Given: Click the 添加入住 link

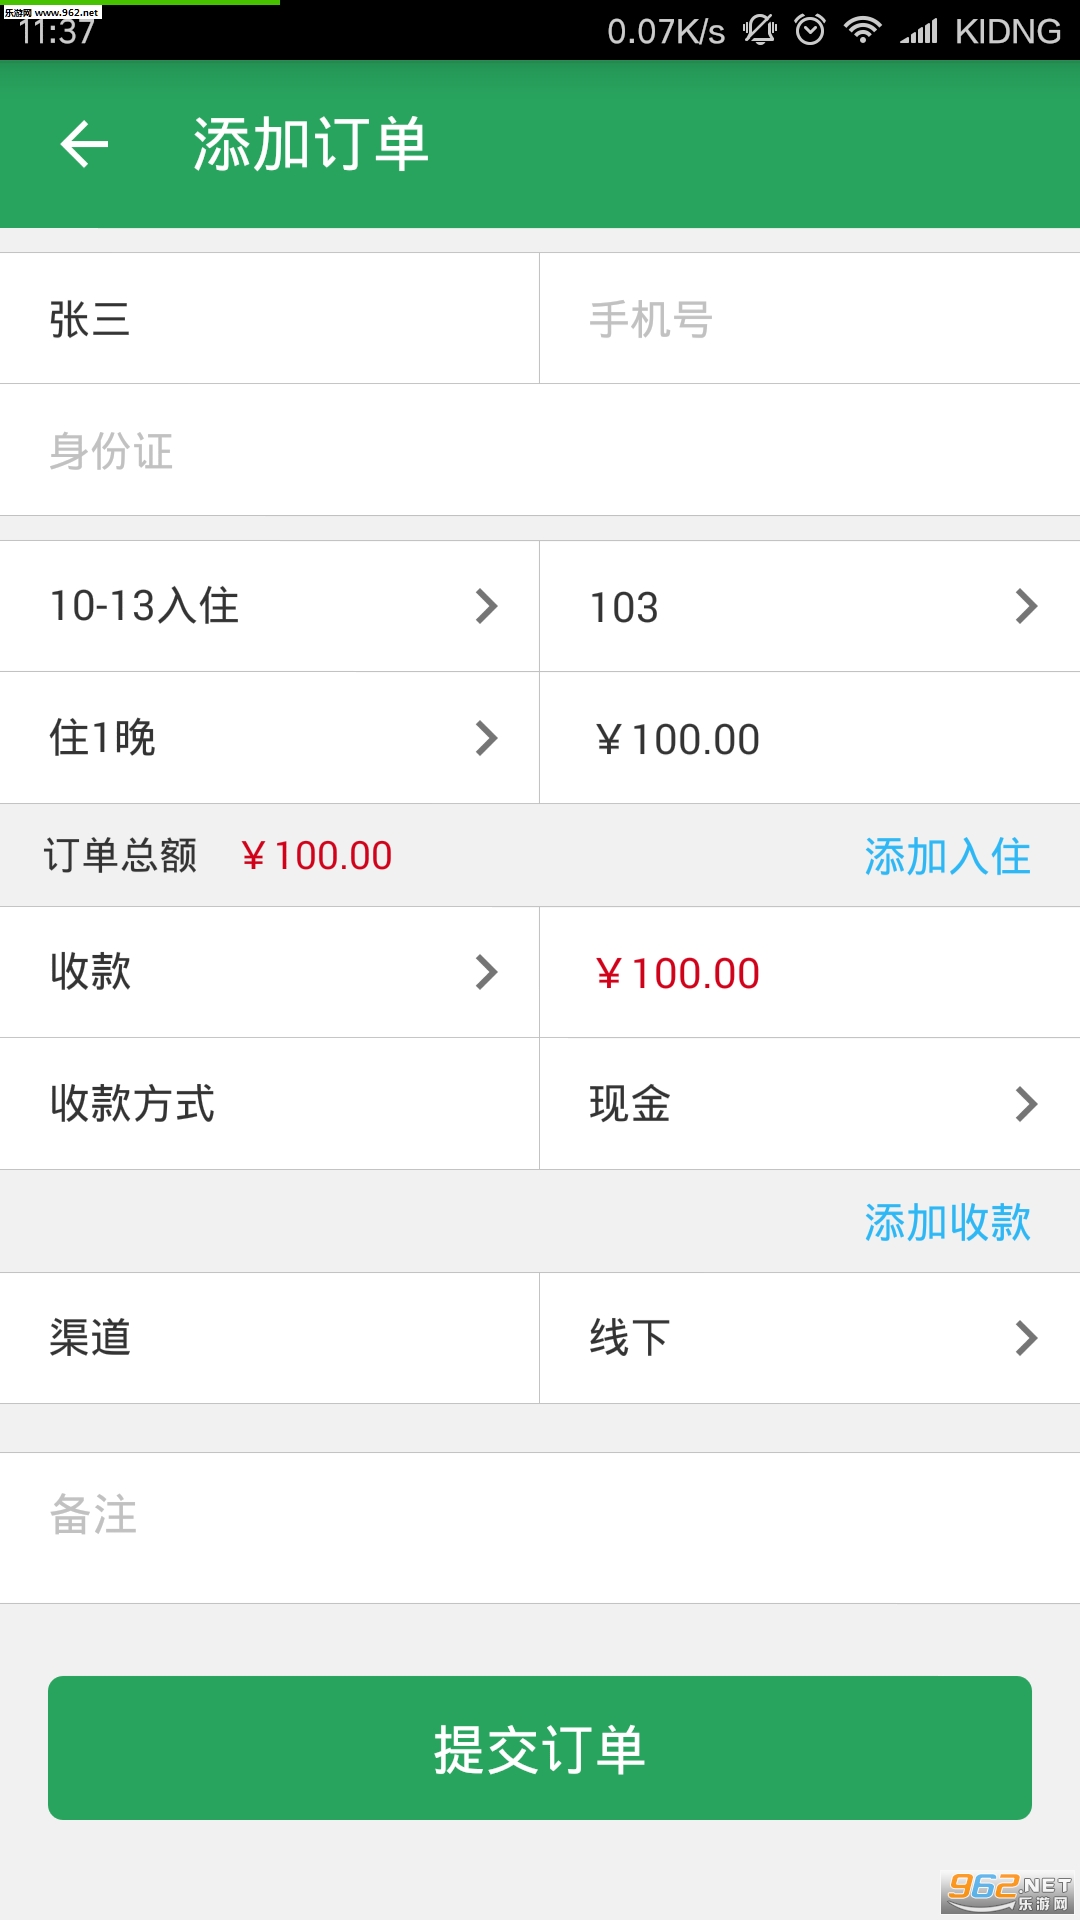Looking at the screenshot, I should (947, 856).
